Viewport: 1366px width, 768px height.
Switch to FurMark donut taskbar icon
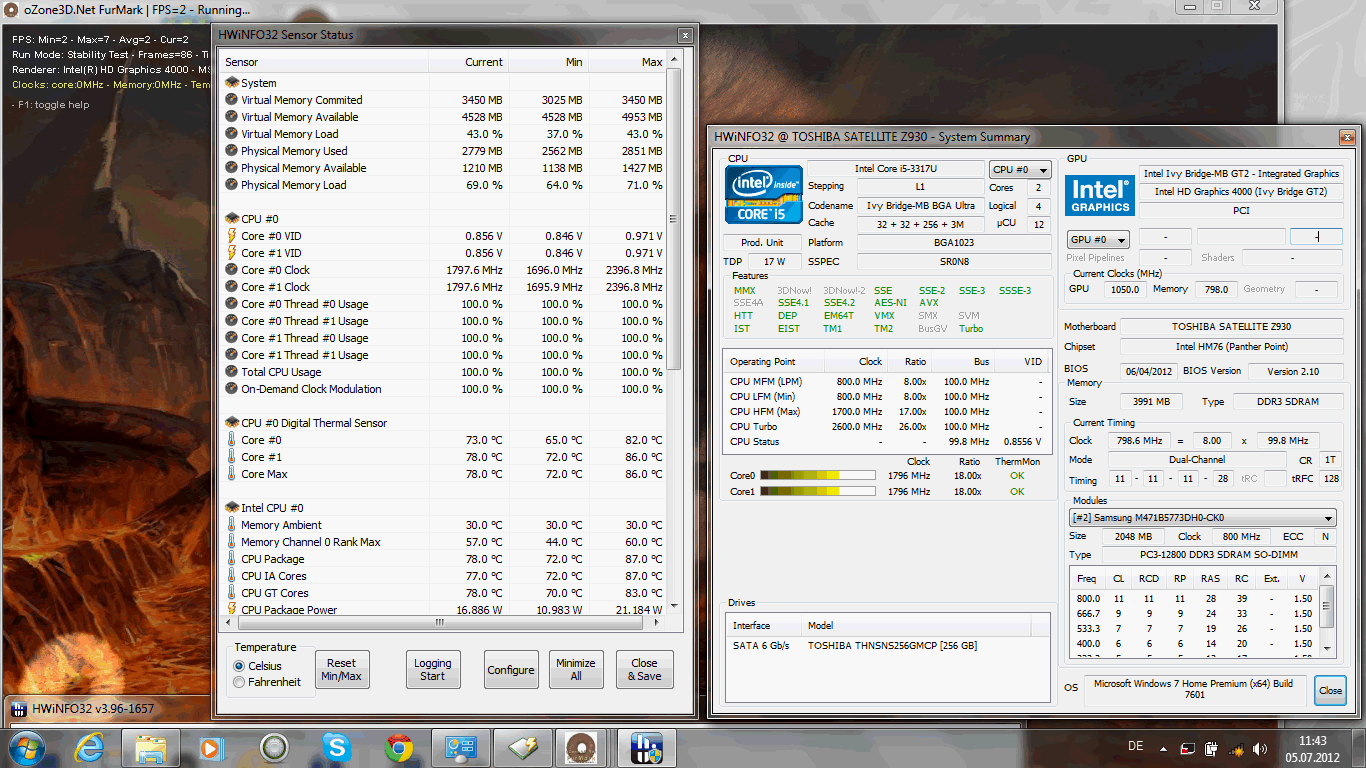click(579, 747)
